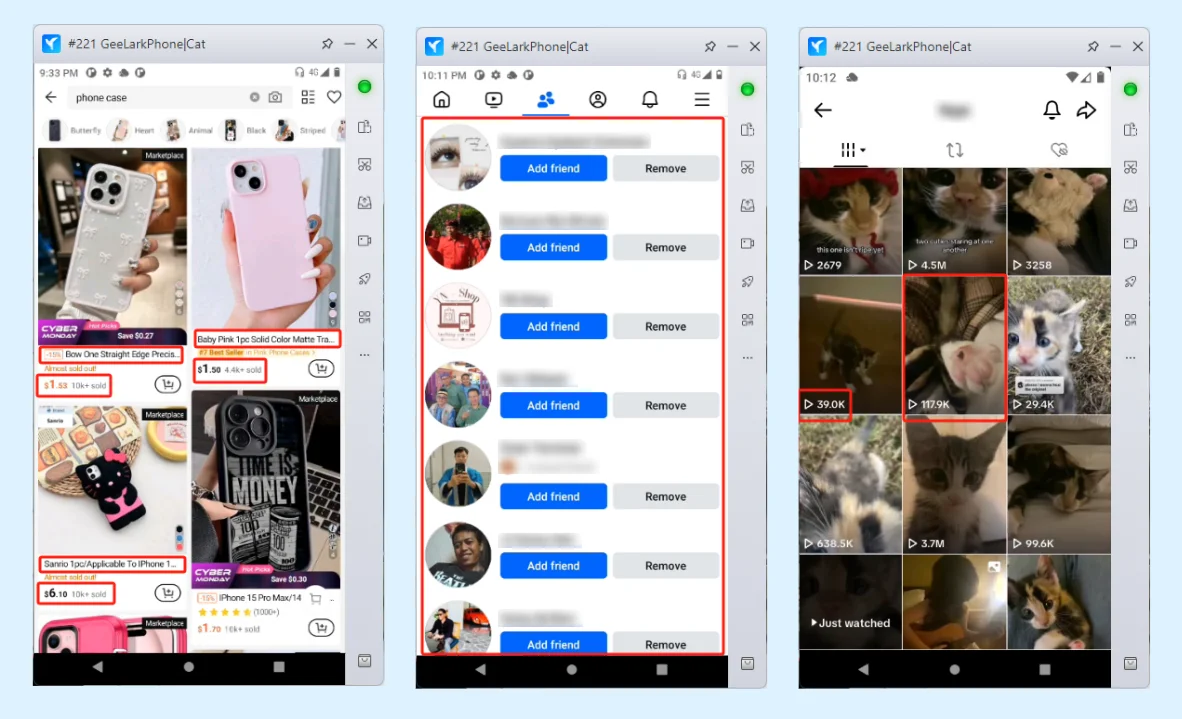
Task: Pin the phone case shopping window
Action: [327, 44]
